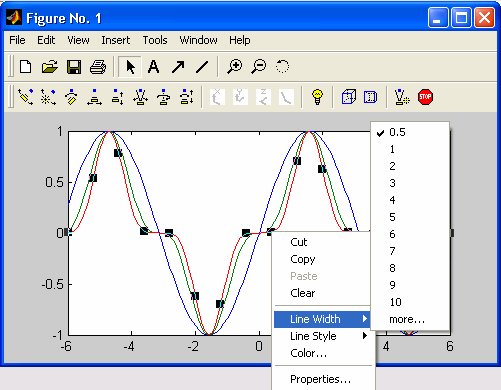Set line width to 6
Image resolution: width=501 pixels, height=390 pixels.
tap(410, 234)
